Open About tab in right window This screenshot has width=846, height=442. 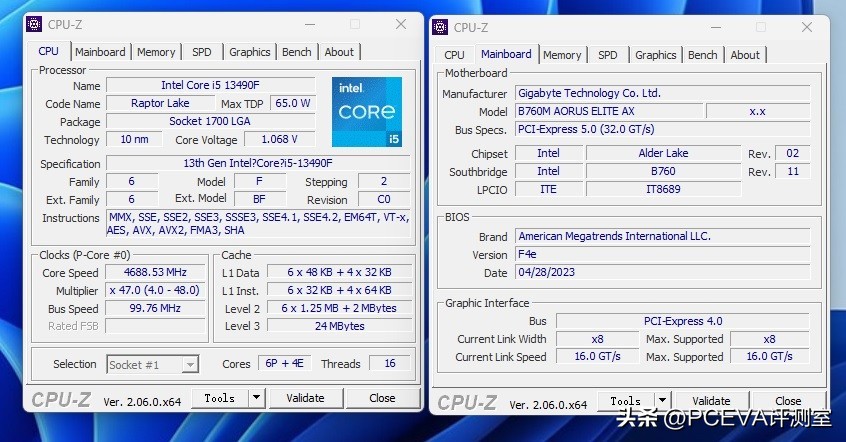(745, 55)
